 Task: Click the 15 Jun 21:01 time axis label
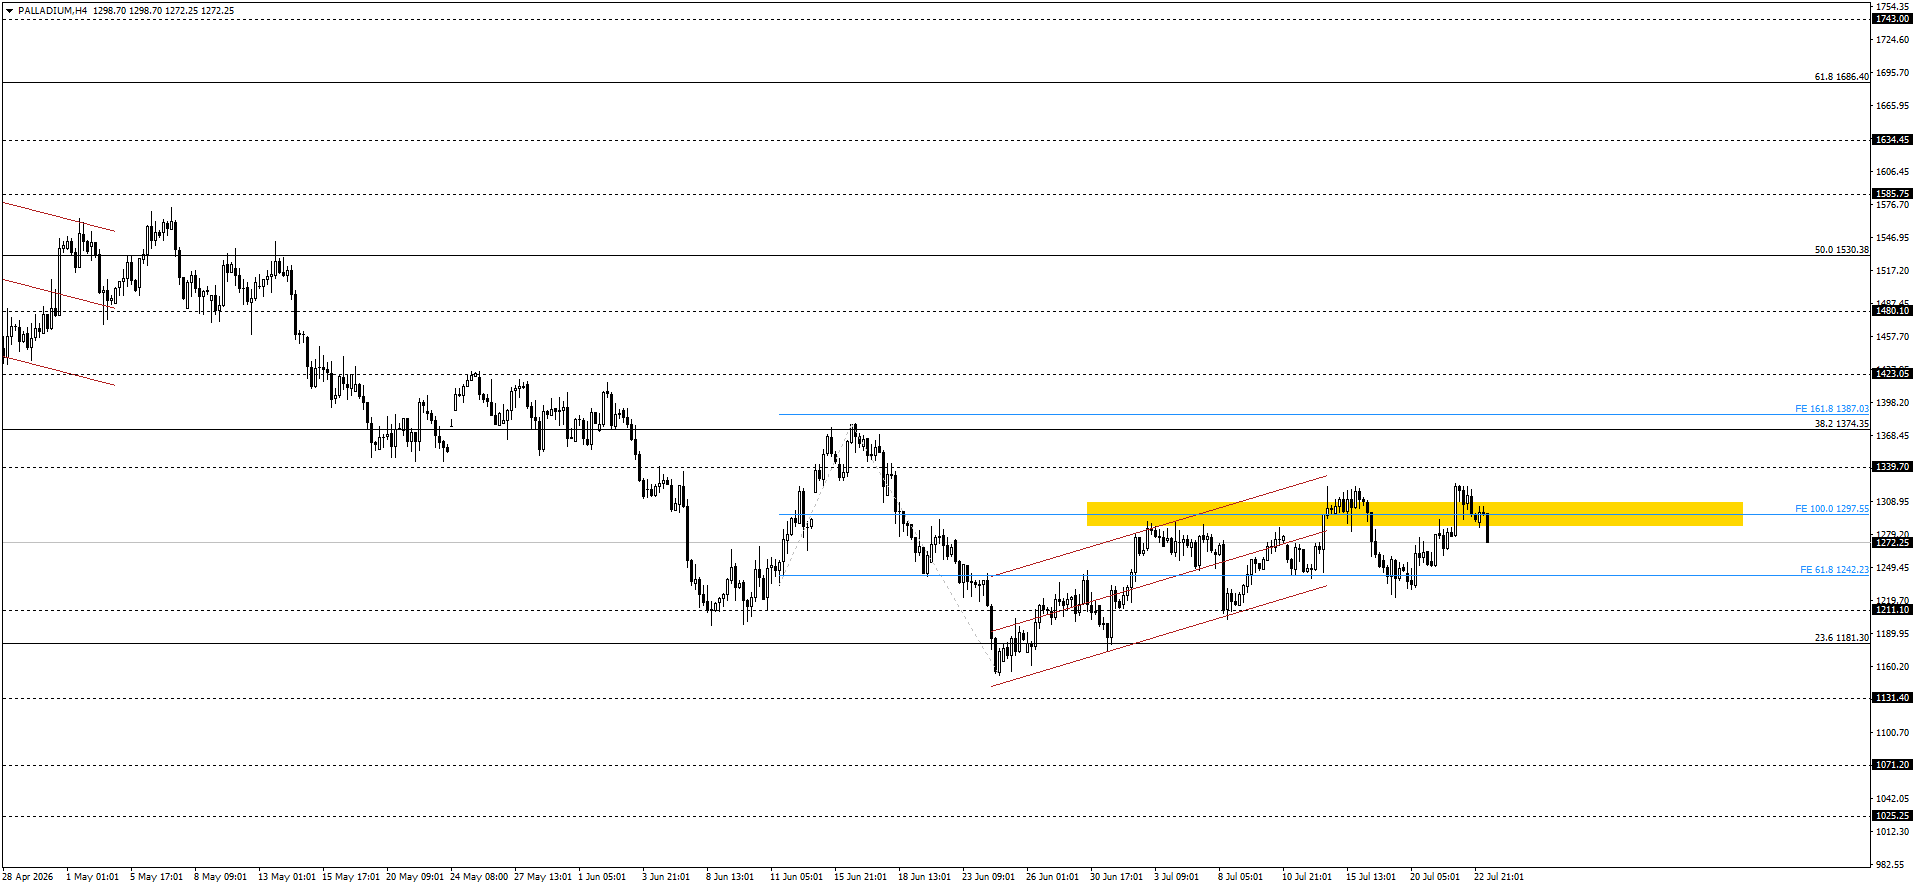pos(860,877)
